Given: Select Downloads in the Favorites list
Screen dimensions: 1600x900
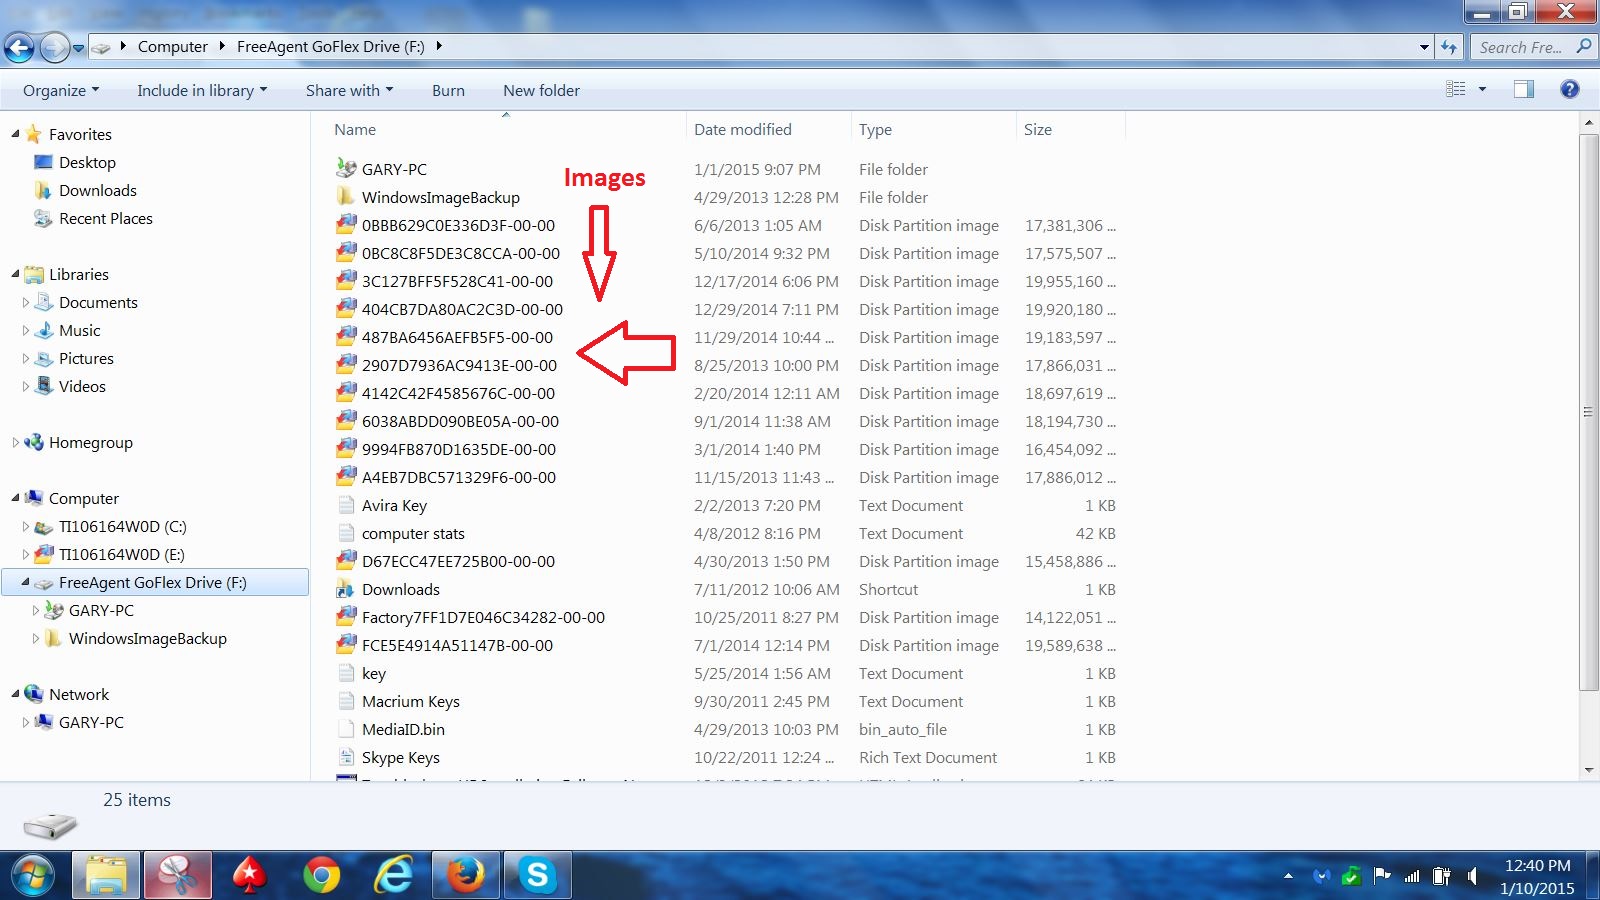Looking at the screenshot, I should coord(97,190).
